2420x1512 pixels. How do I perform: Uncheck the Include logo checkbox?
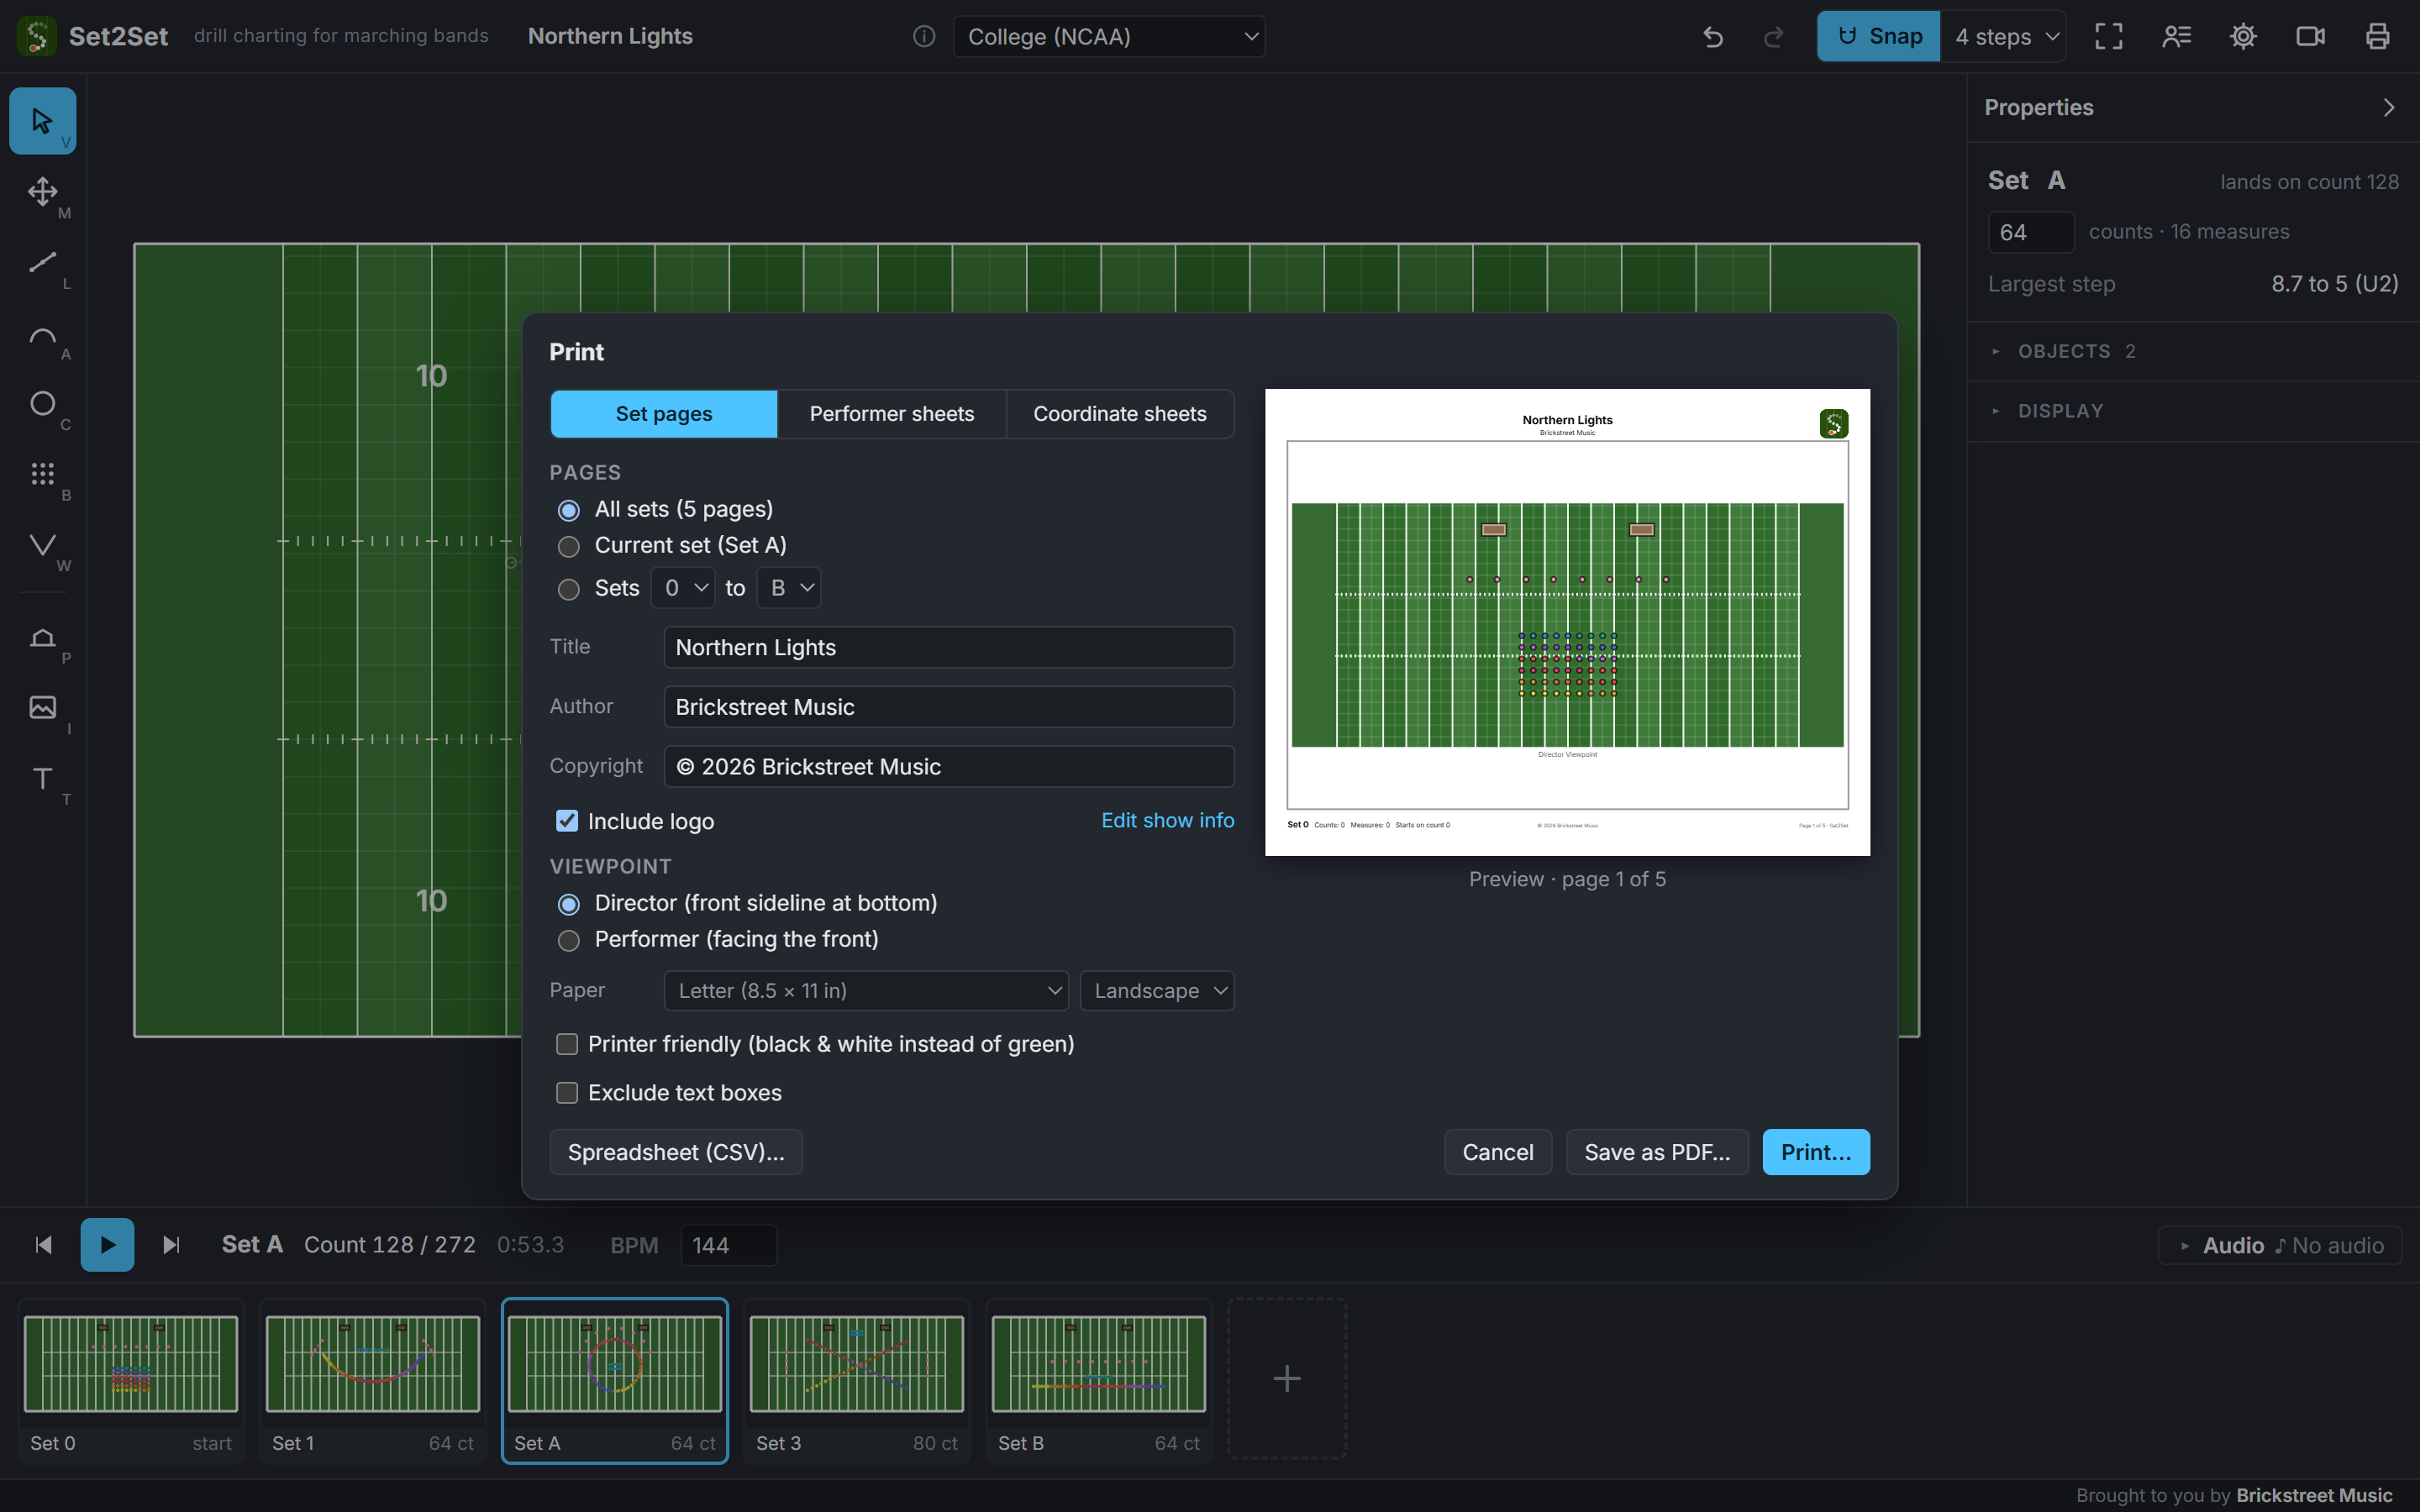(567, 821)
